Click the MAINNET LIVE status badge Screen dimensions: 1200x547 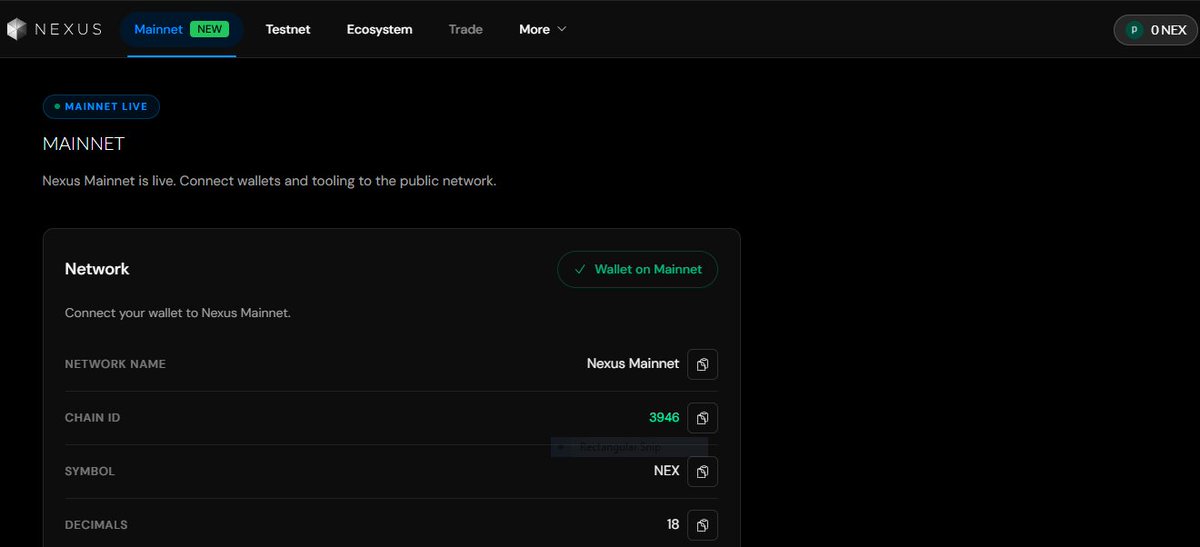click(101, 106)
